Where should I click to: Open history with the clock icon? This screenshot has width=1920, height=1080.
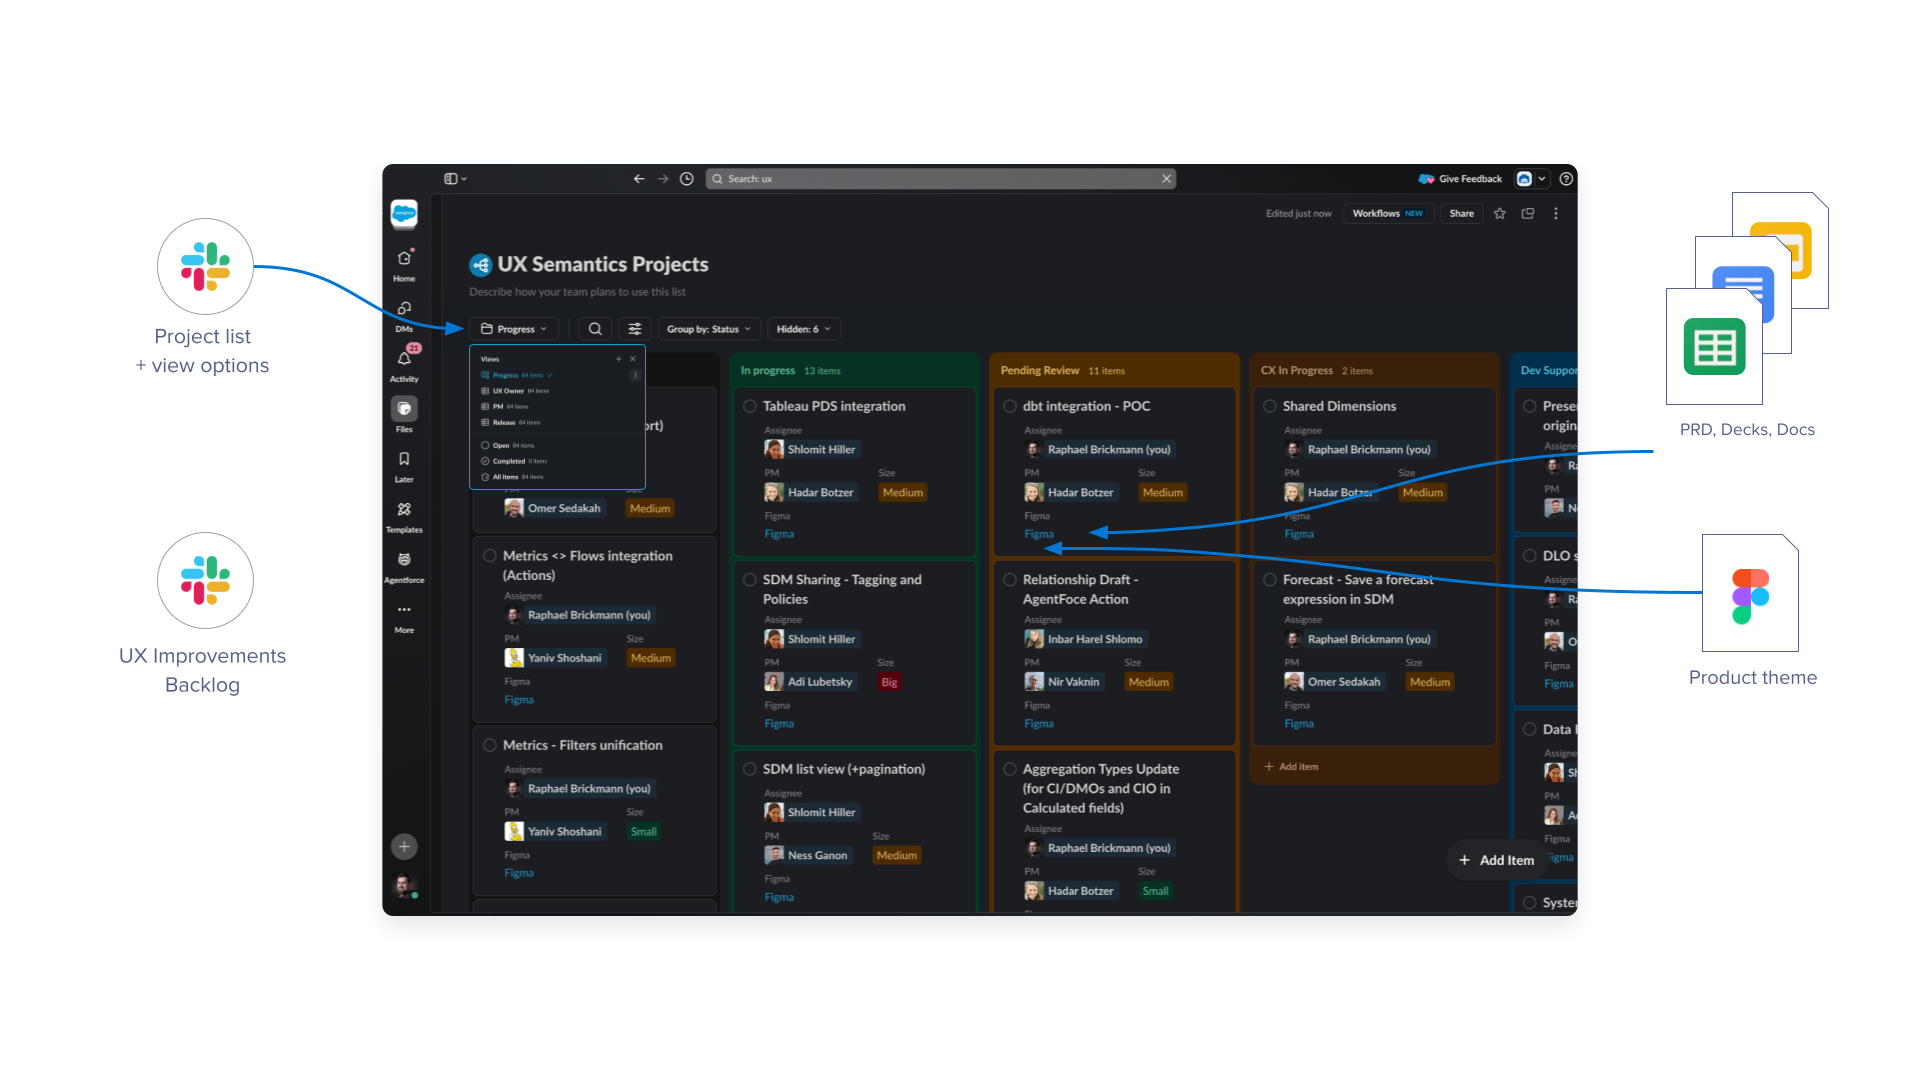click(687, 179)
